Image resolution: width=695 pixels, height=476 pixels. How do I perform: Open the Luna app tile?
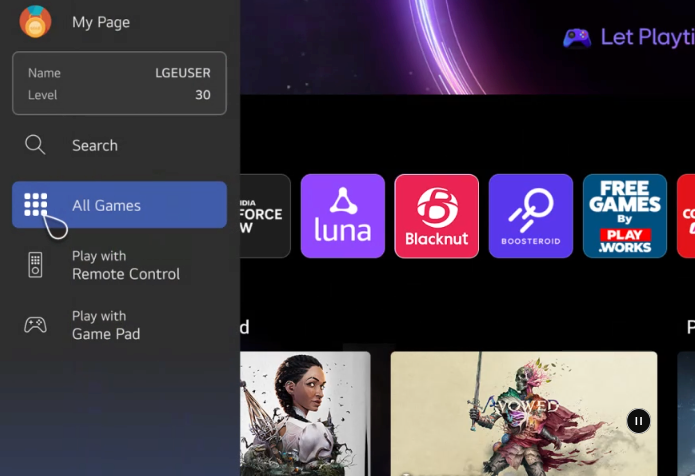pyautogui.click(x=343, y=216)
